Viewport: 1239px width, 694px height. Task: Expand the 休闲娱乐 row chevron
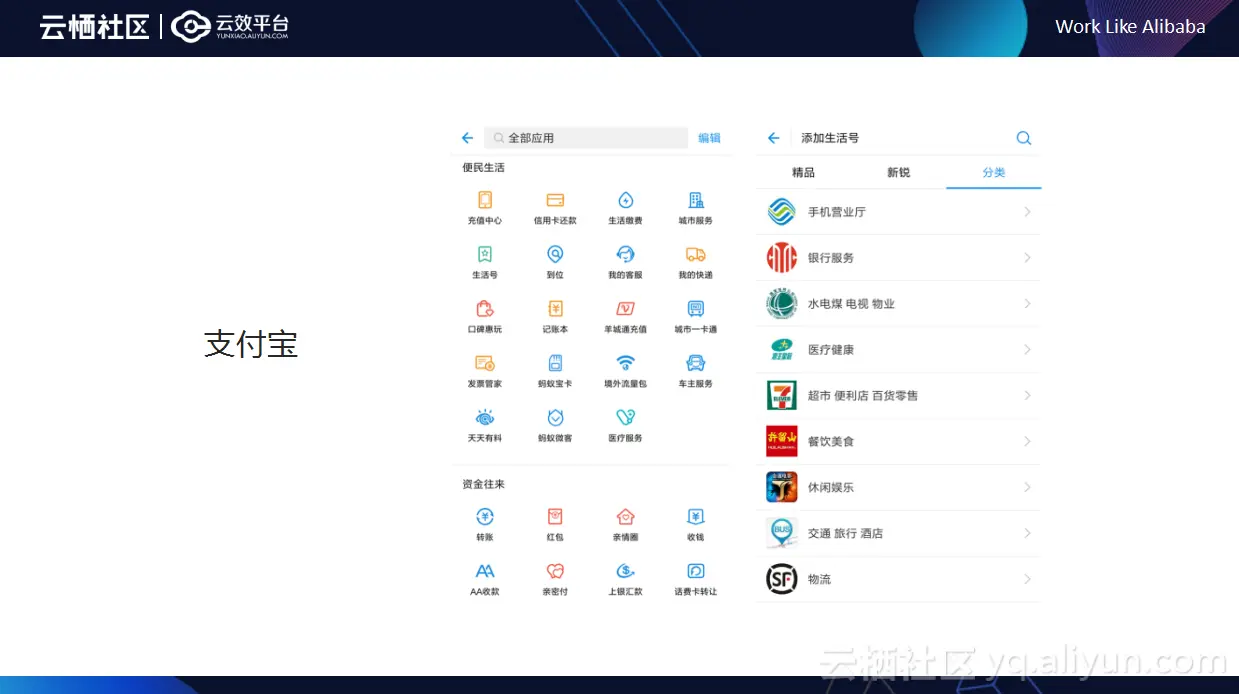(x=1027, y=487)
